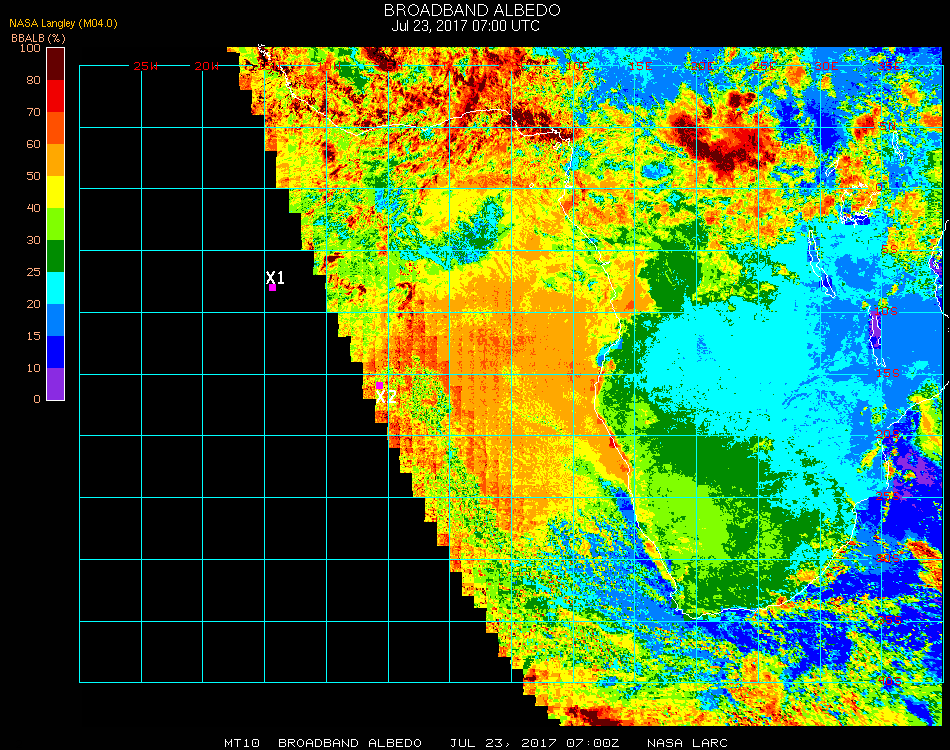Viewport: 950px width, 750px height.
Task: Click the dark red 80-100 legend swatch
Action: (x=55, y=64)
